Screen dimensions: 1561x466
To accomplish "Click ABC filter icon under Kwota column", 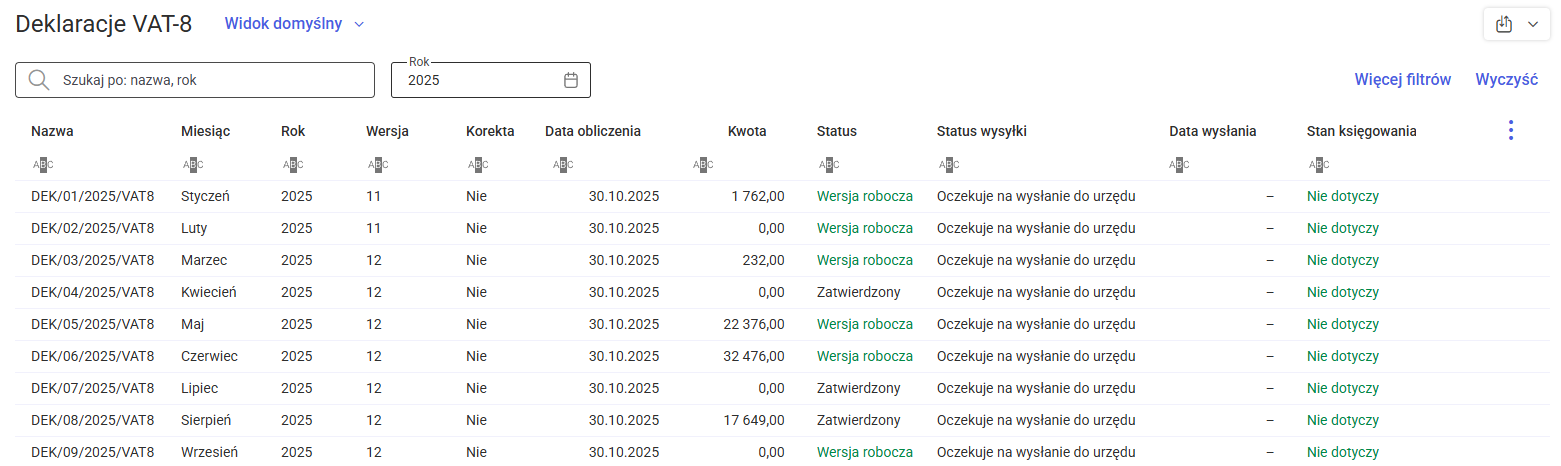I will 703,164.
